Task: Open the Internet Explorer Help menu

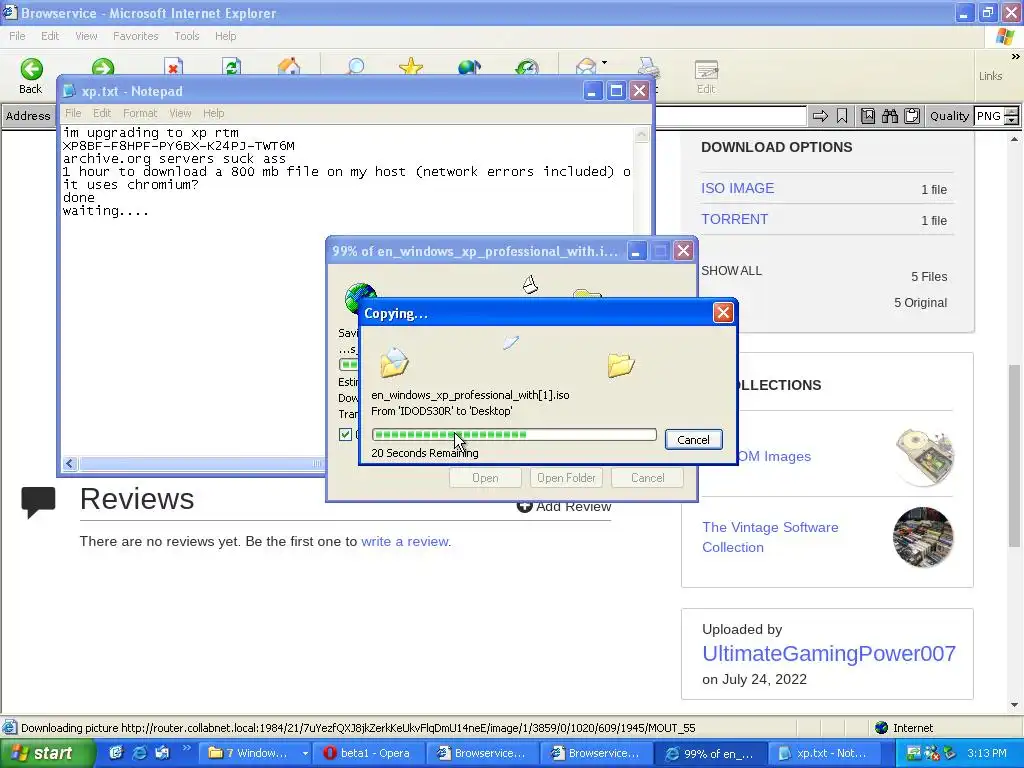Action: click(x=225, y=36)
